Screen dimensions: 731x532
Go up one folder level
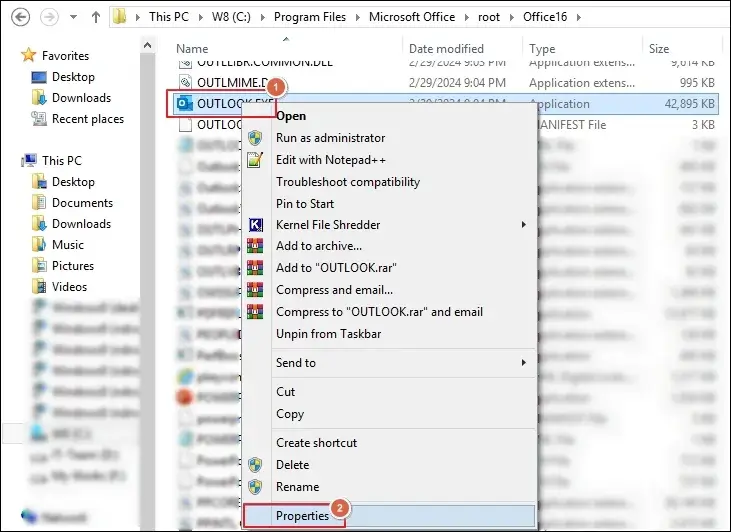(x=96, y=17)
